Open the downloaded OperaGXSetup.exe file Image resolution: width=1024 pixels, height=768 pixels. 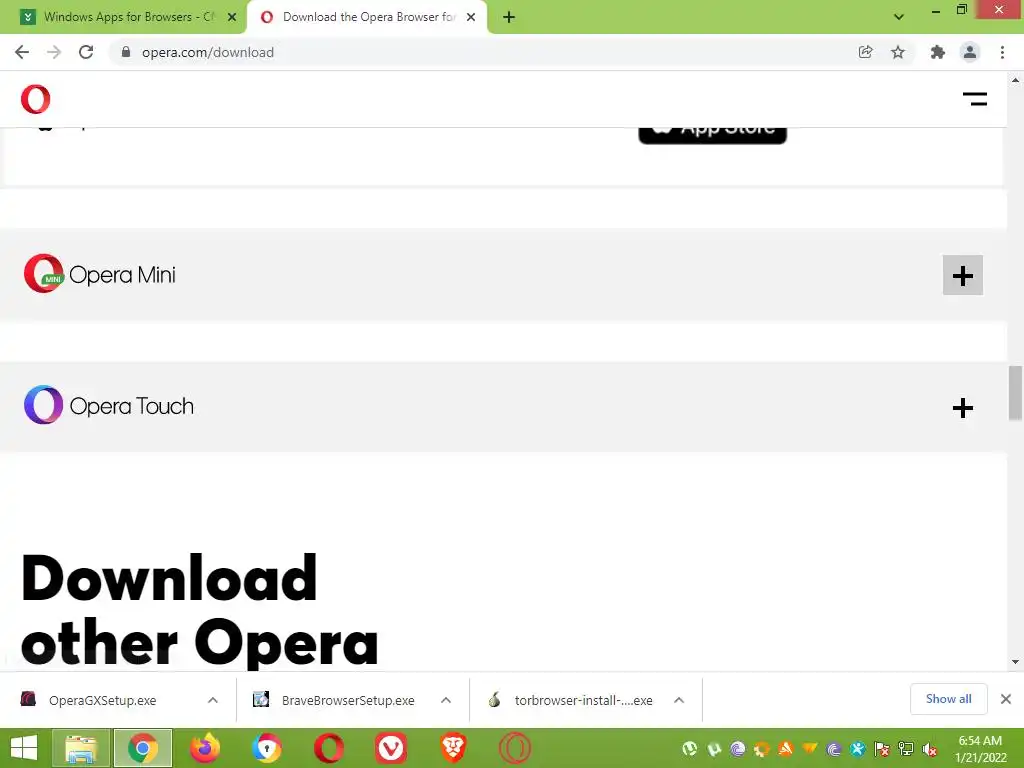tap(103, 700)
